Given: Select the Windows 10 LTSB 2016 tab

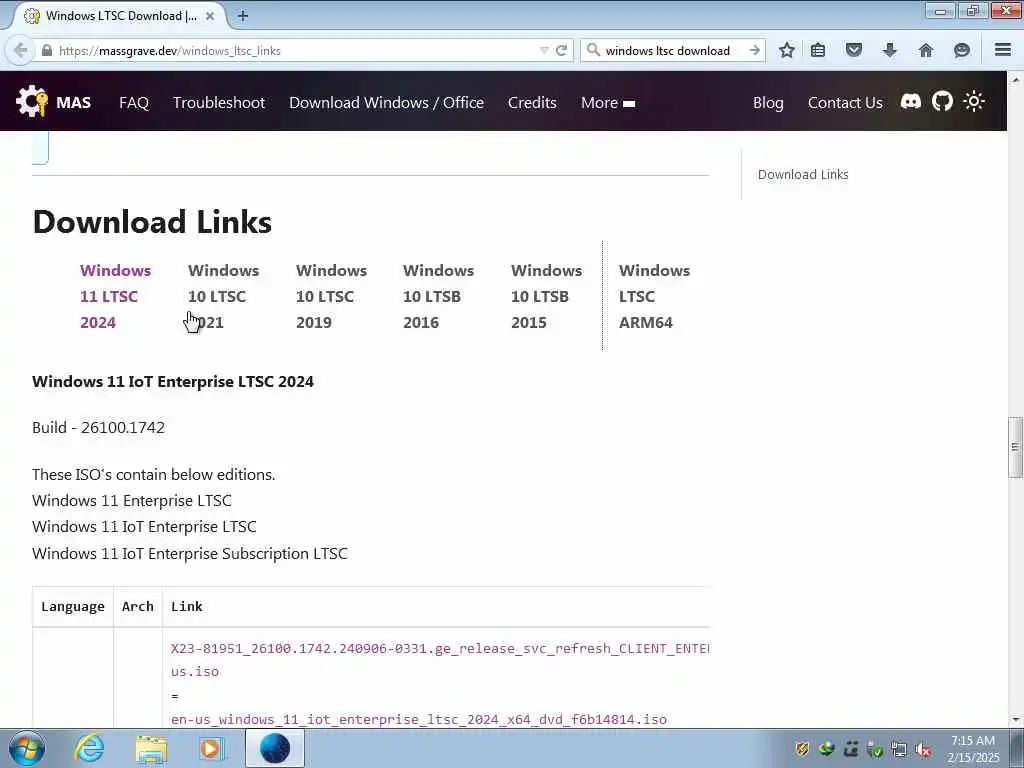Looking at the screenshot, I should point(438,296).
